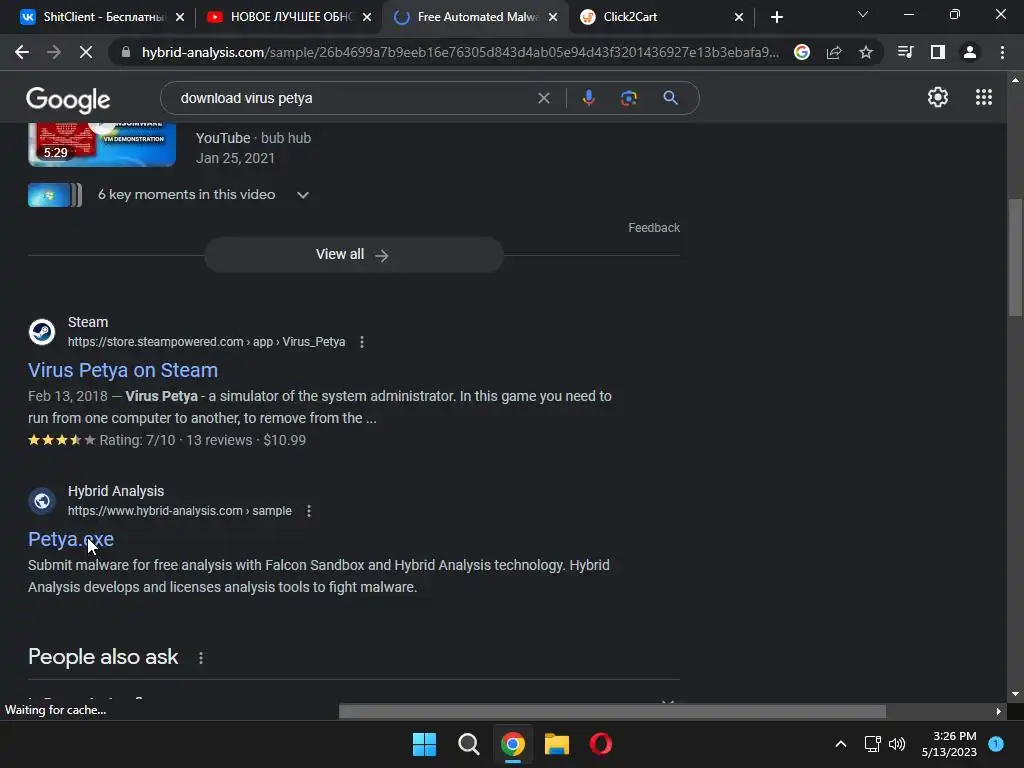Click Hybrid Analysis globe favicon
The width and height of the screenshot is (1024, 768).
point(42,501)
